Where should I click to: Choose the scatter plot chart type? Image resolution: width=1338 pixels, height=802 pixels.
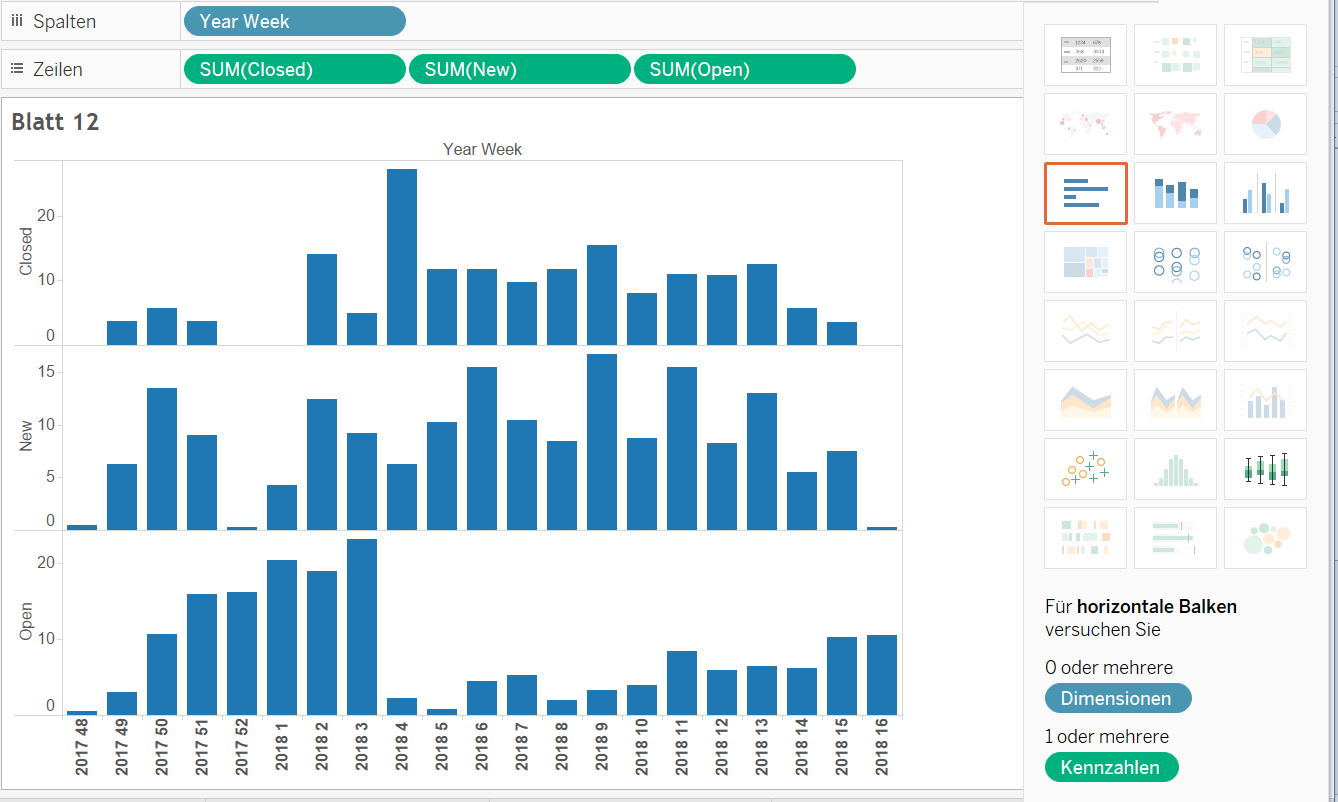(1085, 469)
